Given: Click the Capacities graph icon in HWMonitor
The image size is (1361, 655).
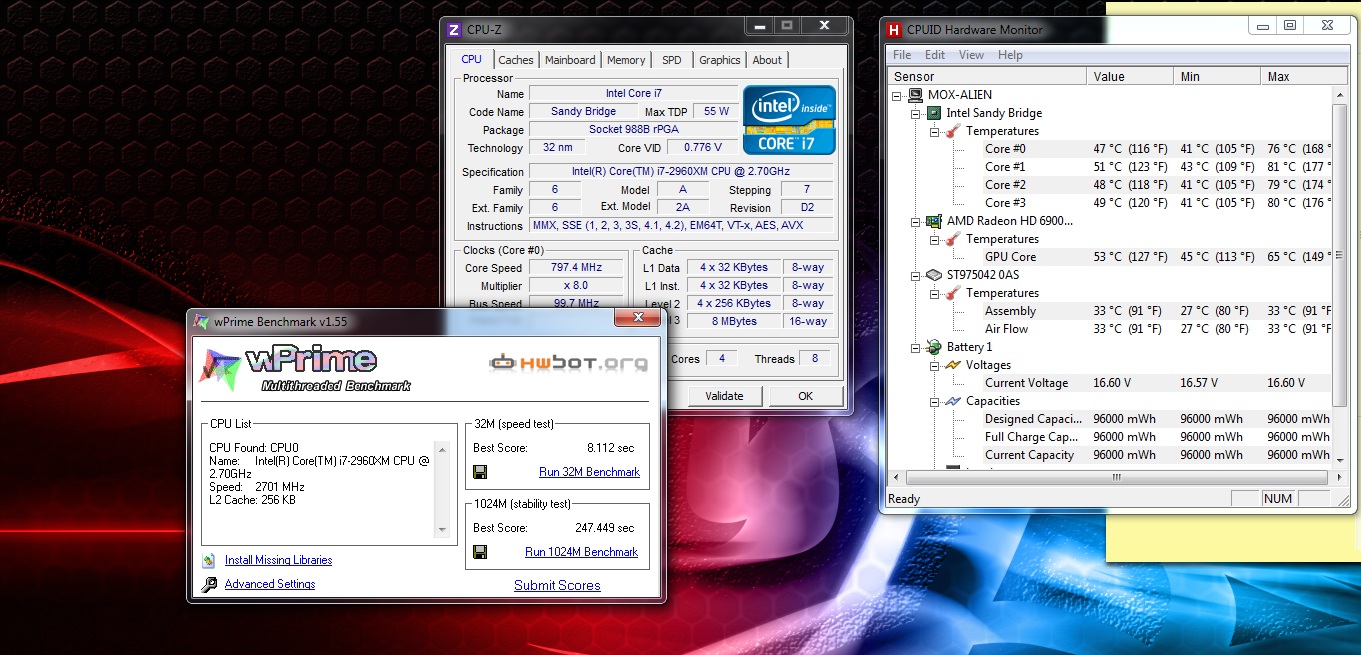Looking at the screenshot, I should point(953,401).
